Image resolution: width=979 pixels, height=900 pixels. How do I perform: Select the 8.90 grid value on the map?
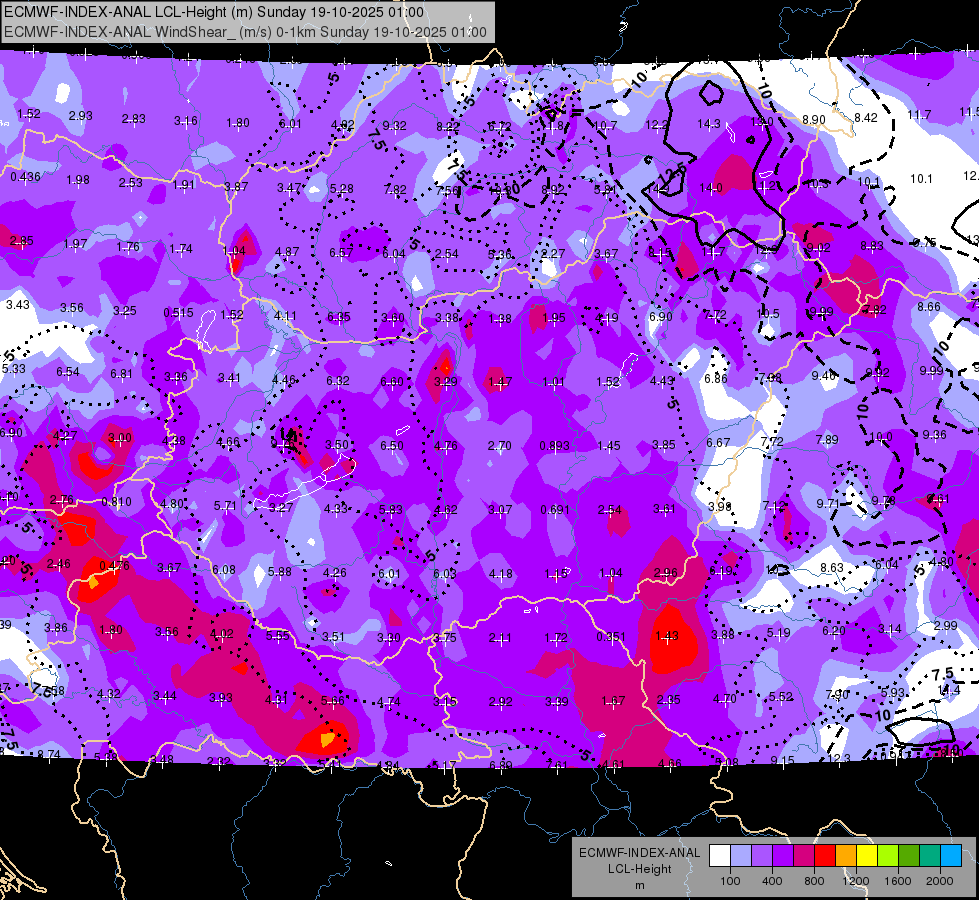(814, 119)
